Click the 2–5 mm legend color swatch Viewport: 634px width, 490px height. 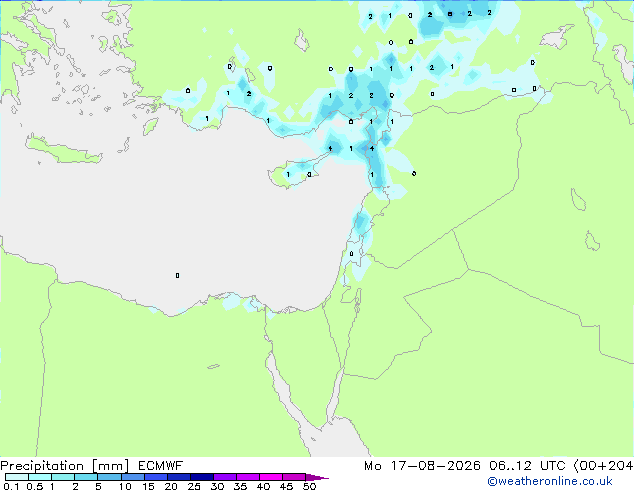pyautogui.click(x=86, y=477)
